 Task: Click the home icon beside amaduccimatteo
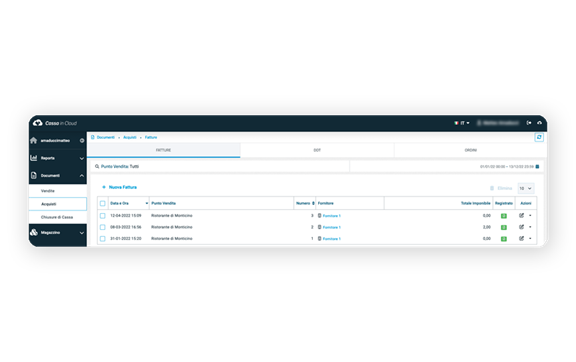click(34, 140)
